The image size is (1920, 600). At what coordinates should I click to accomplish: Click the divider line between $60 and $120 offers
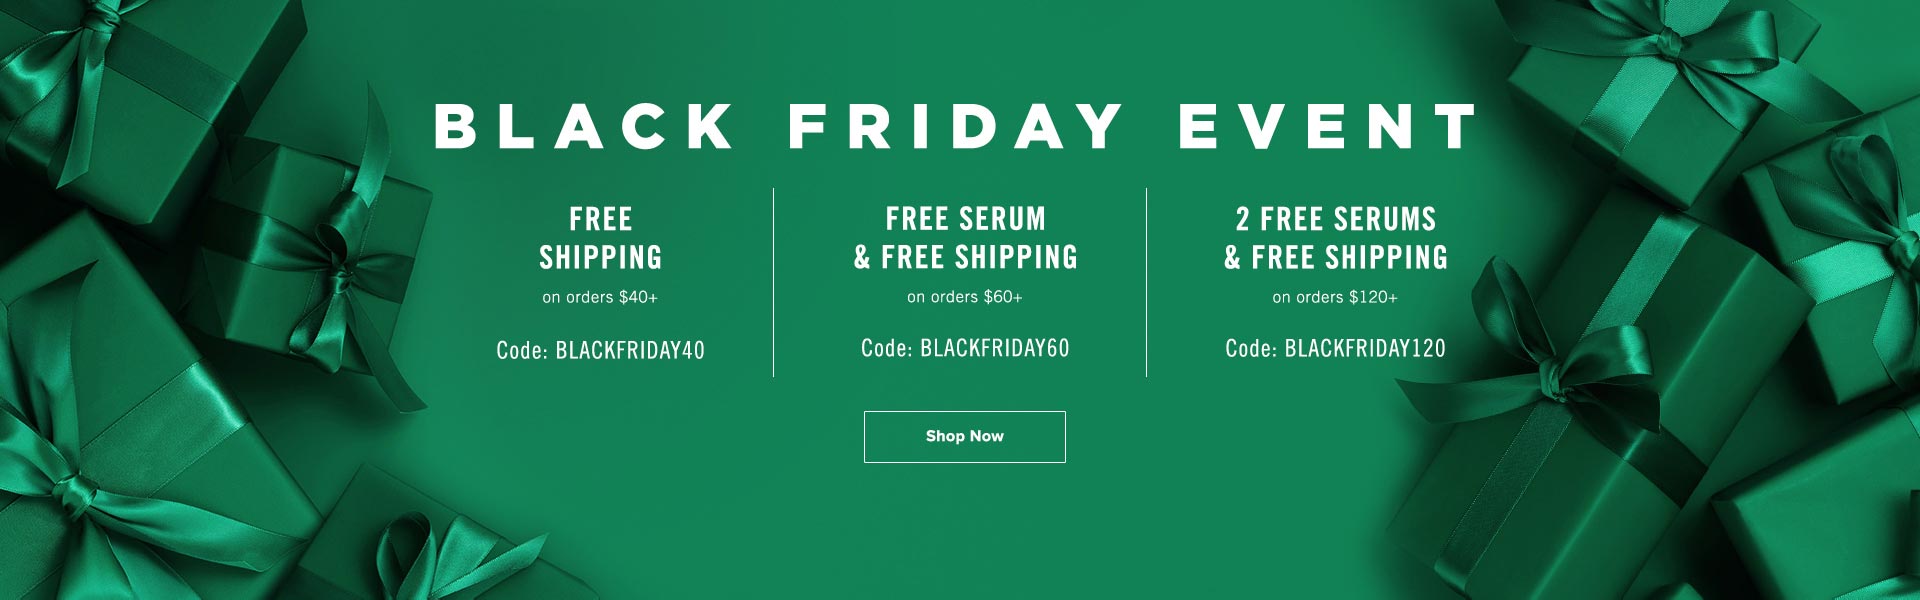point(1146,282)
